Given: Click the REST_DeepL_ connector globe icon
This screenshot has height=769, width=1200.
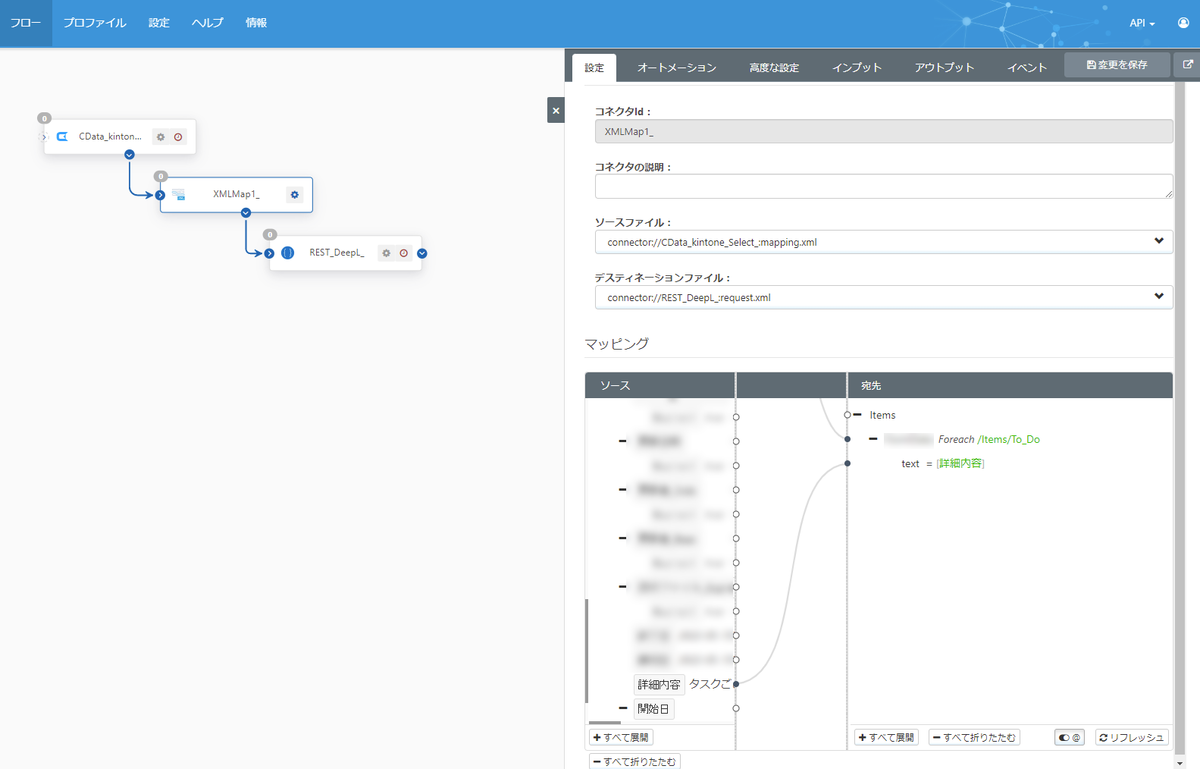Looking at the screenshot, I should coord(288,253).
